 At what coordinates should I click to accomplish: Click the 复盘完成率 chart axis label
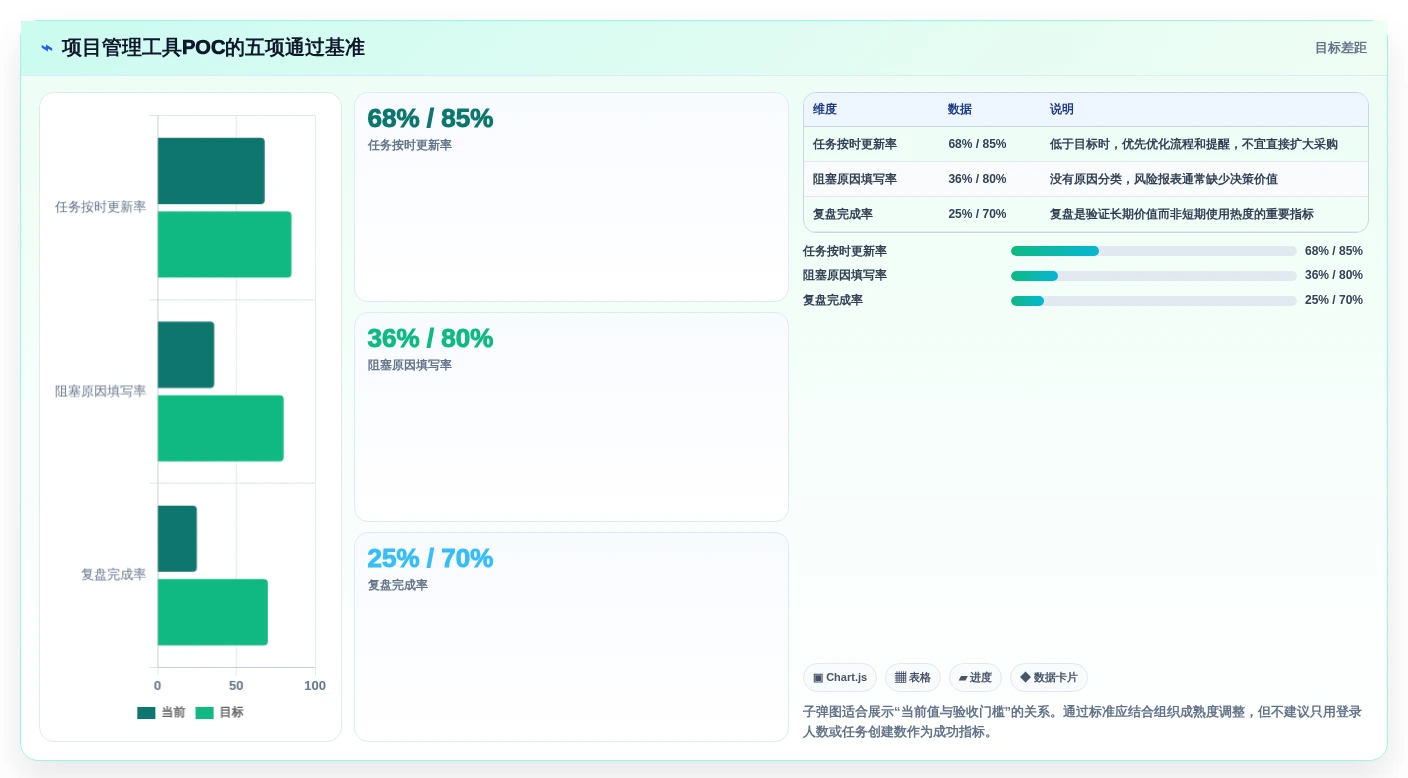(113, 575)
